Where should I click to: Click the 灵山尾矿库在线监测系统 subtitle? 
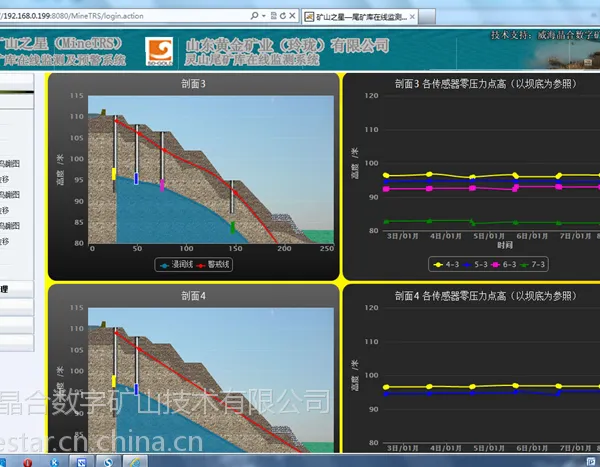click(x=251, y=59)
